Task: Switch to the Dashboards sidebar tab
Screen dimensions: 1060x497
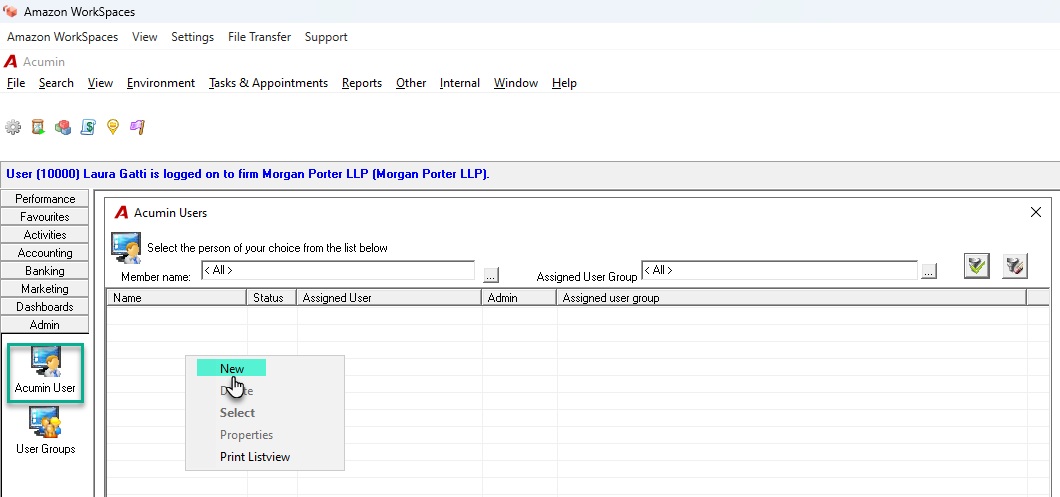Action: (45, 307)
